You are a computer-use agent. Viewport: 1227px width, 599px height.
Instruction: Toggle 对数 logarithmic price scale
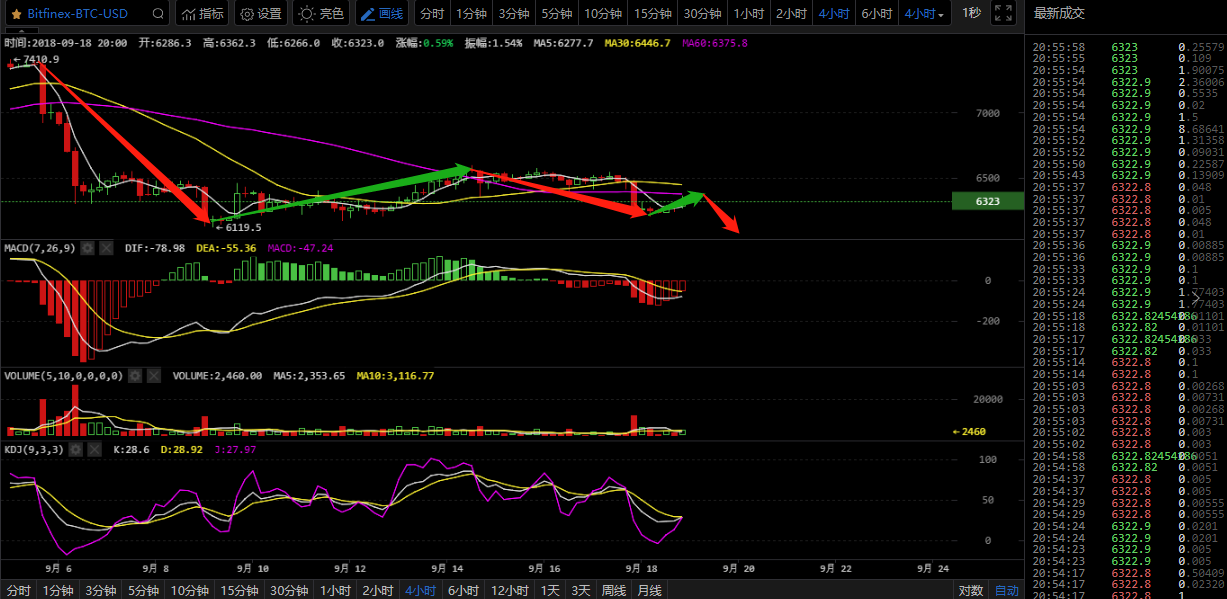coord(970,590)
